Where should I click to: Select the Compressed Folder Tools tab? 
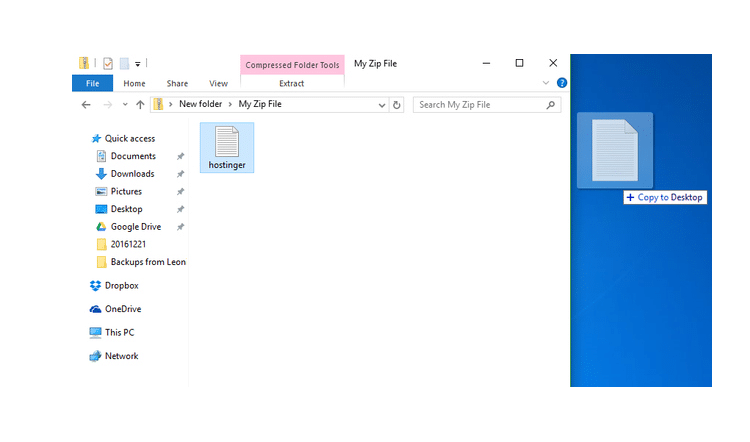[x=292, y=65]
